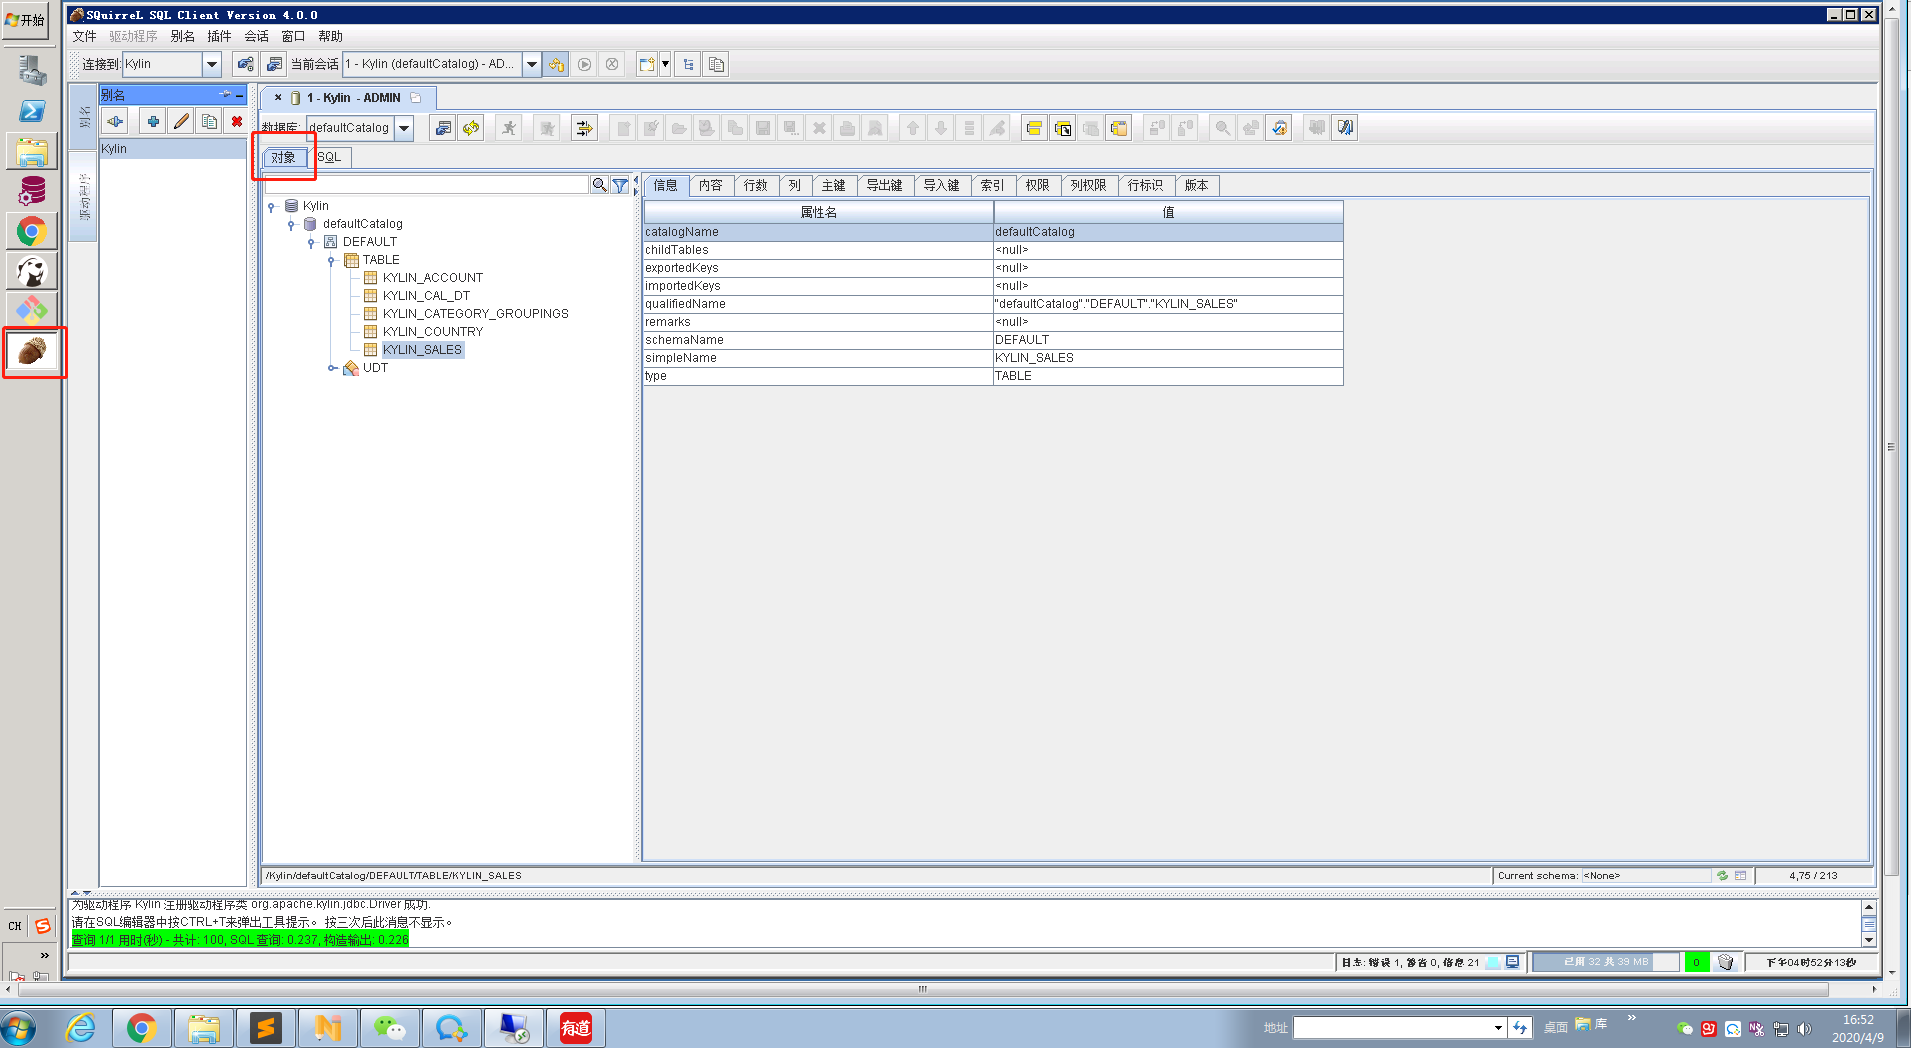The image size is (1911, 1048).
Task: Click the first yellow window layout icon
Action: point(1034,127)
